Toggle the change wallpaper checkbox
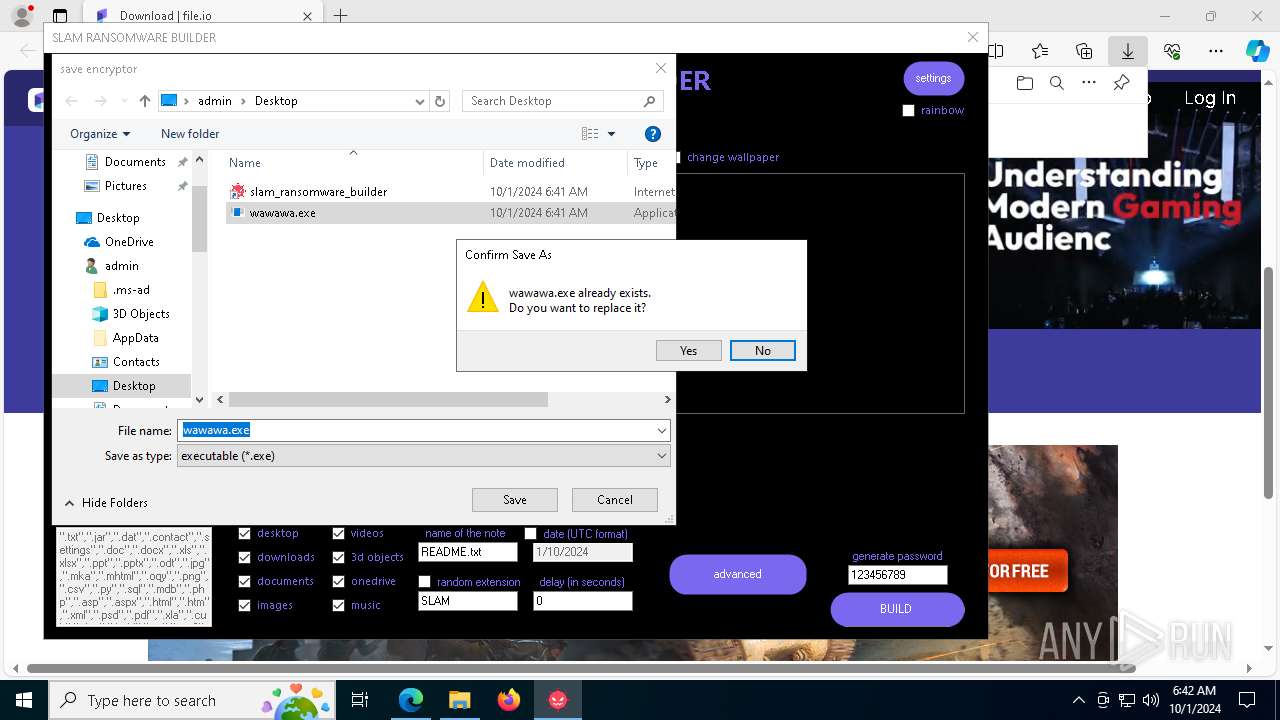 (x=678, y=157)
